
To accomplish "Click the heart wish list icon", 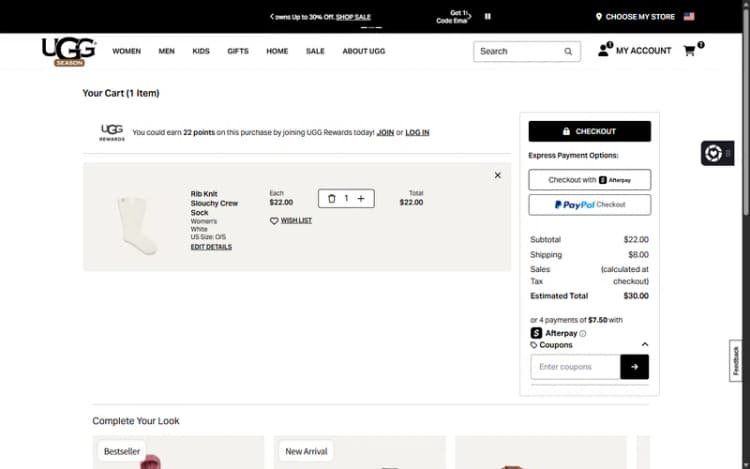I will coord(274,220).
